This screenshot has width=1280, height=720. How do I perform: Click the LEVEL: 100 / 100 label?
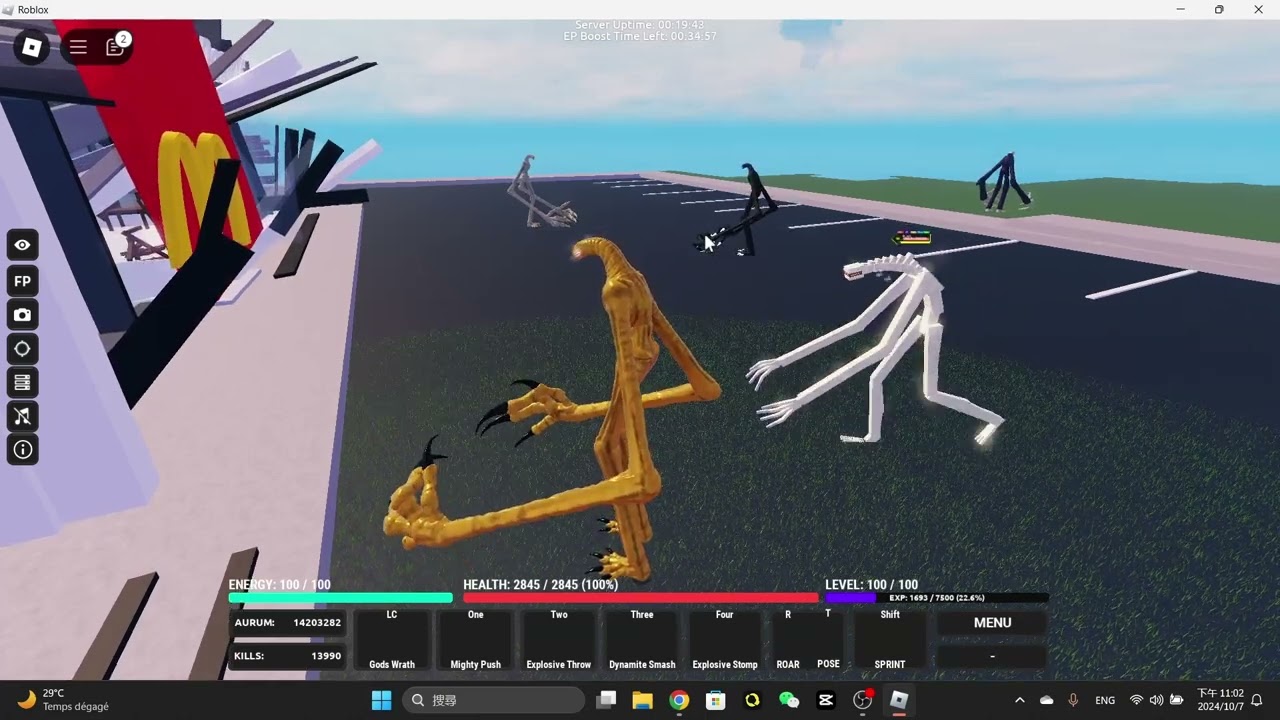871,585
